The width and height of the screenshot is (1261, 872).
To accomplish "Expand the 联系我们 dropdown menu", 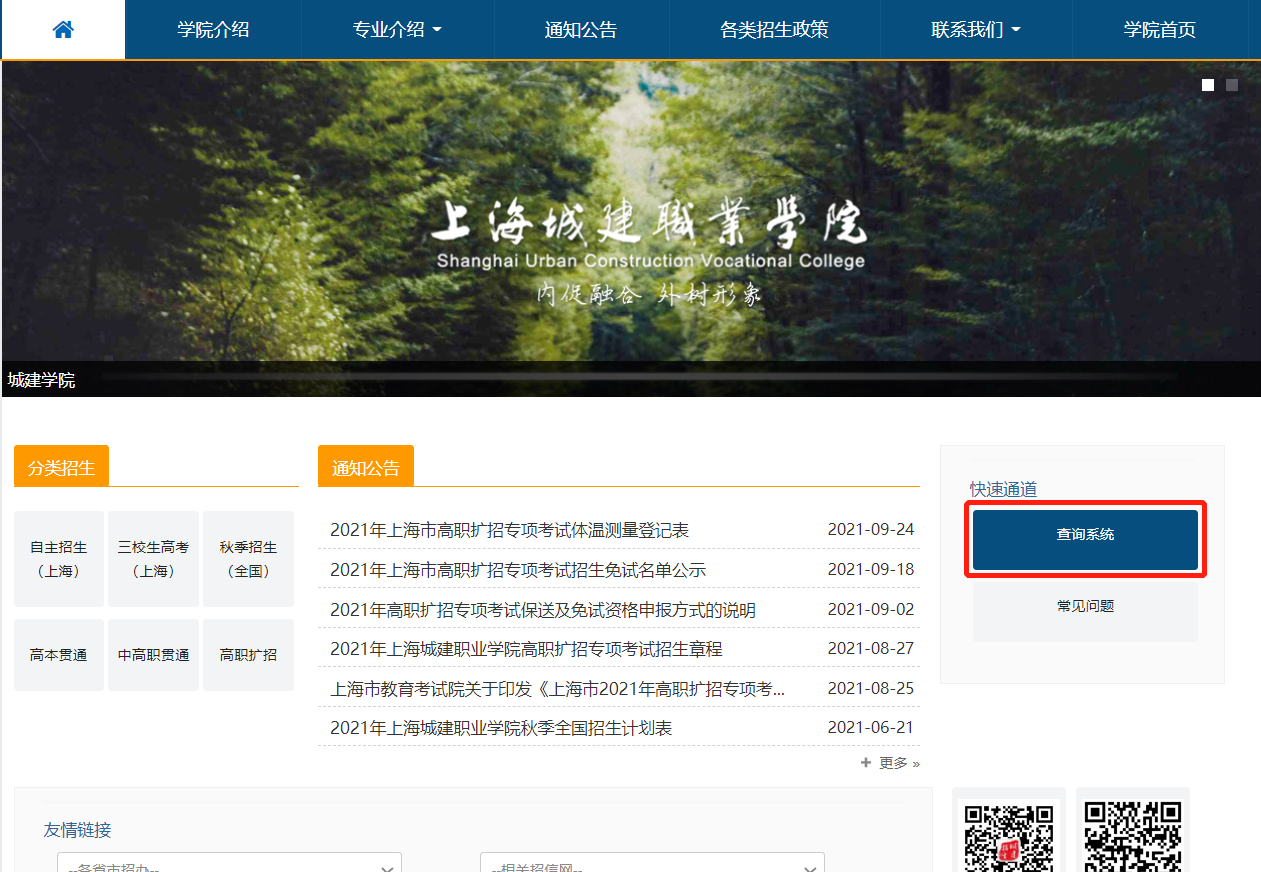I will point(976,30).
